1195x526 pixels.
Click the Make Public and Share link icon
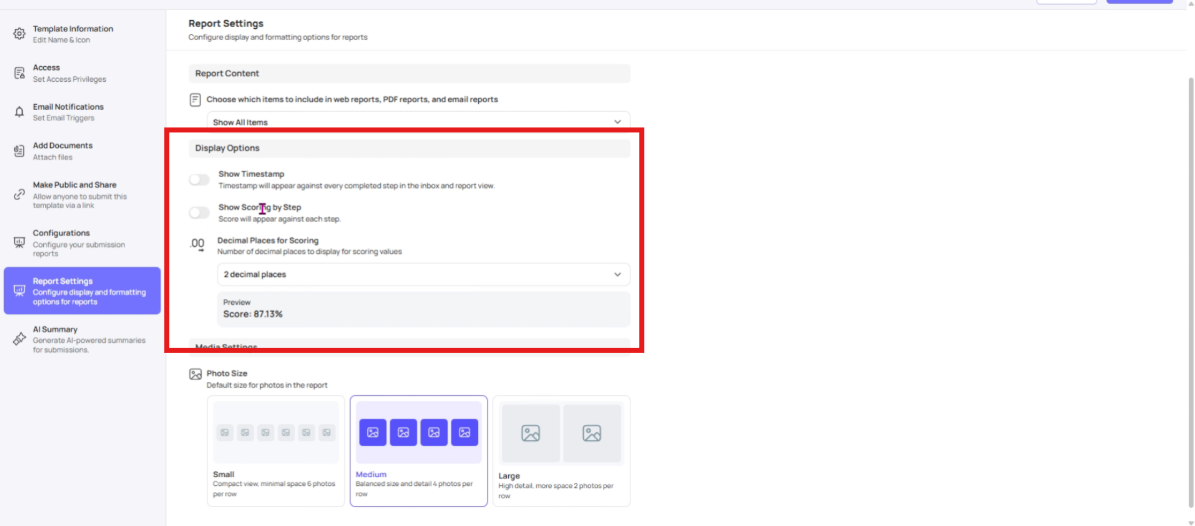(19, 194)
